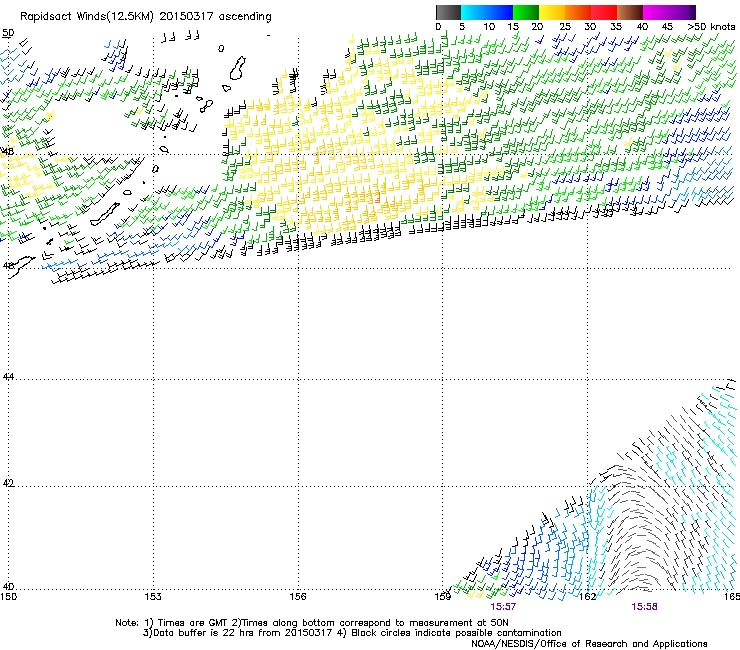Click the green 15-20 knots legend segment
Screen dimensions: 740x650
526,12
